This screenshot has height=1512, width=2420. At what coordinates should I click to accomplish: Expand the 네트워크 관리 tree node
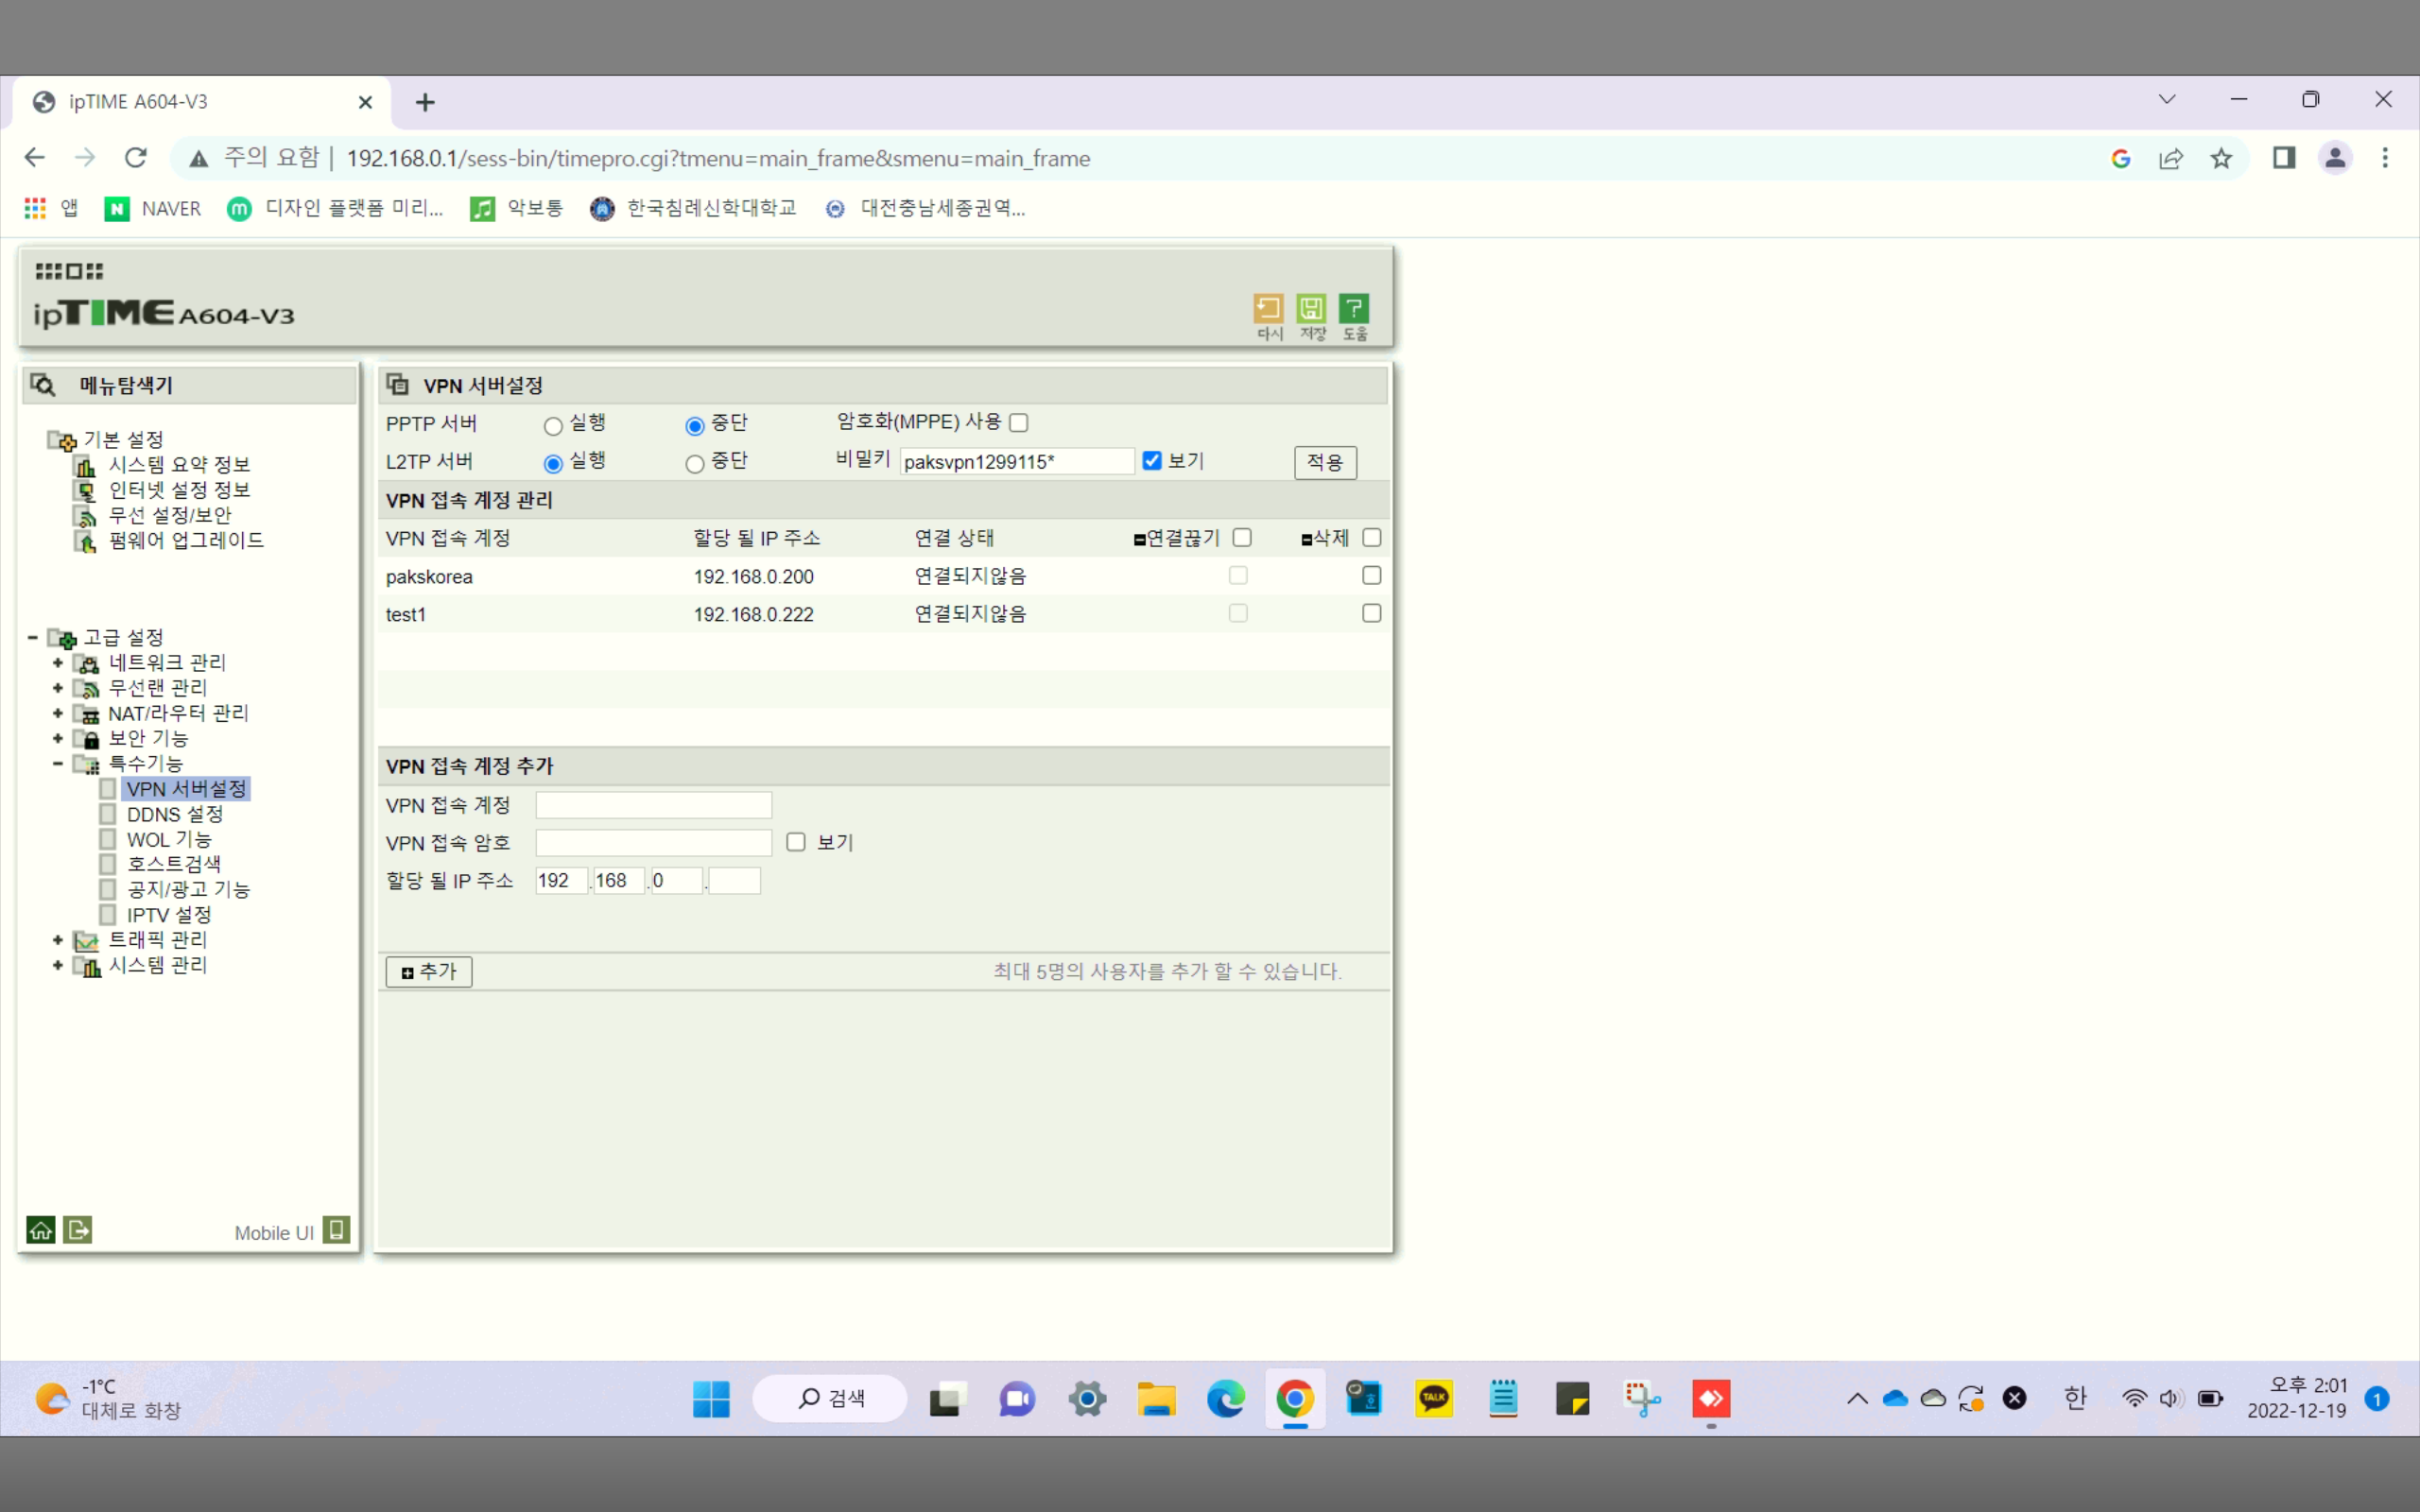click(58, 663)
